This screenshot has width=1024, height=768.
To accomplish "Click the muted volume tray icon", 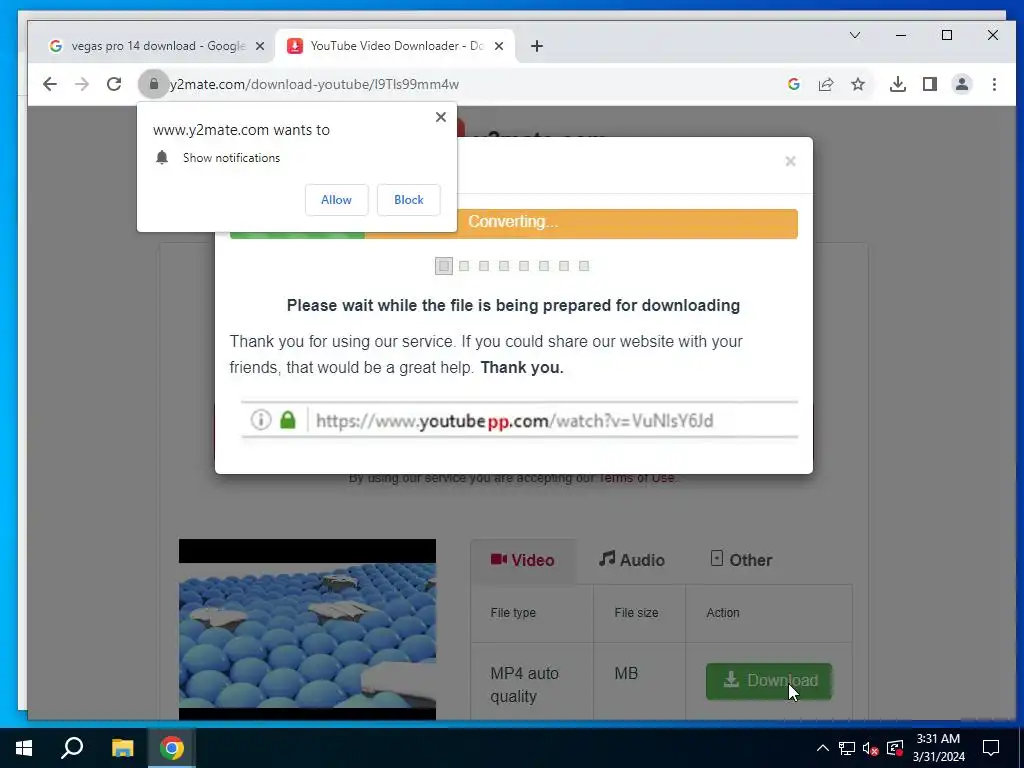I will 871,748.
